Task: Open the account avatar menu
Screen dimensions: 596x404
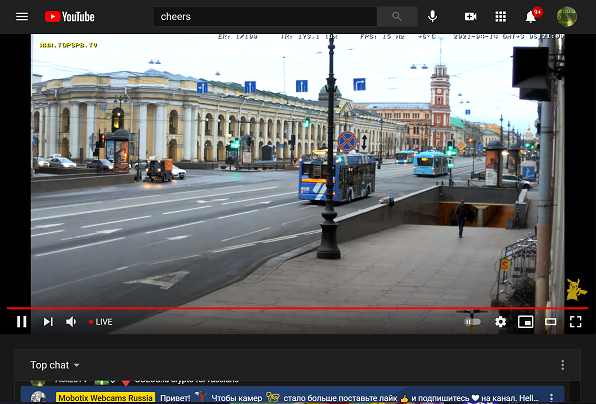Action: pyautogui.click(x=566, y=17)
